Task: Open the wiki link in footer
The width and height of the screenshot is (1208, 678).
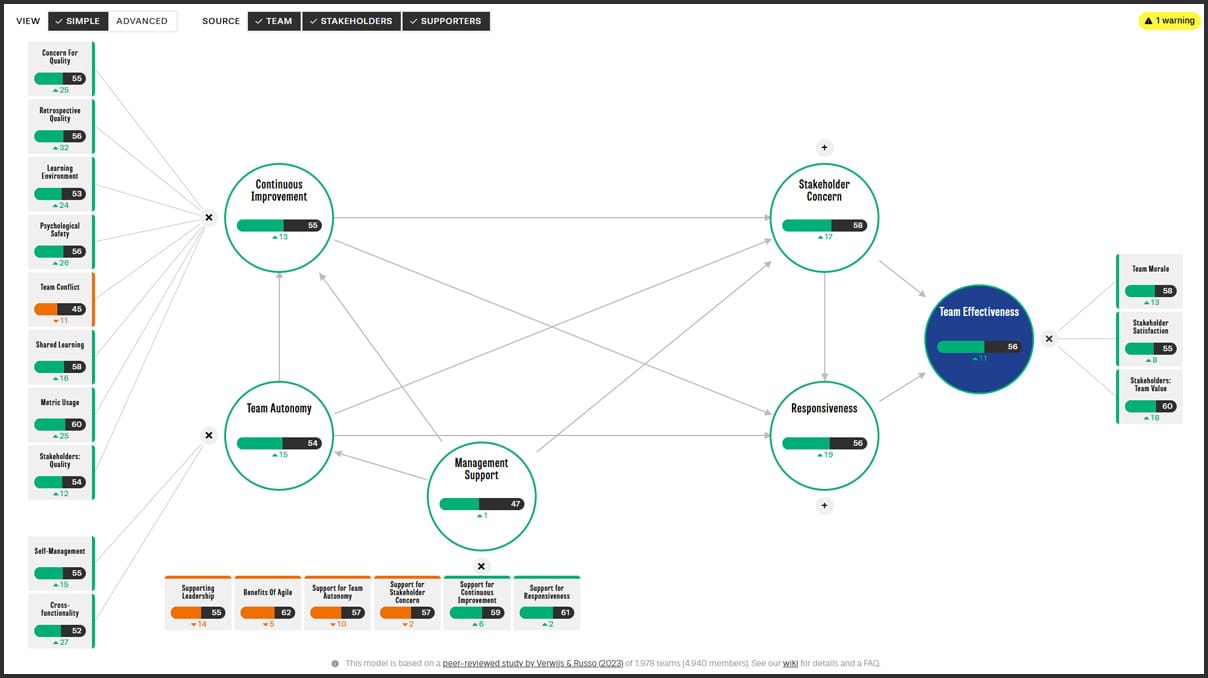Action: point(790,663)
